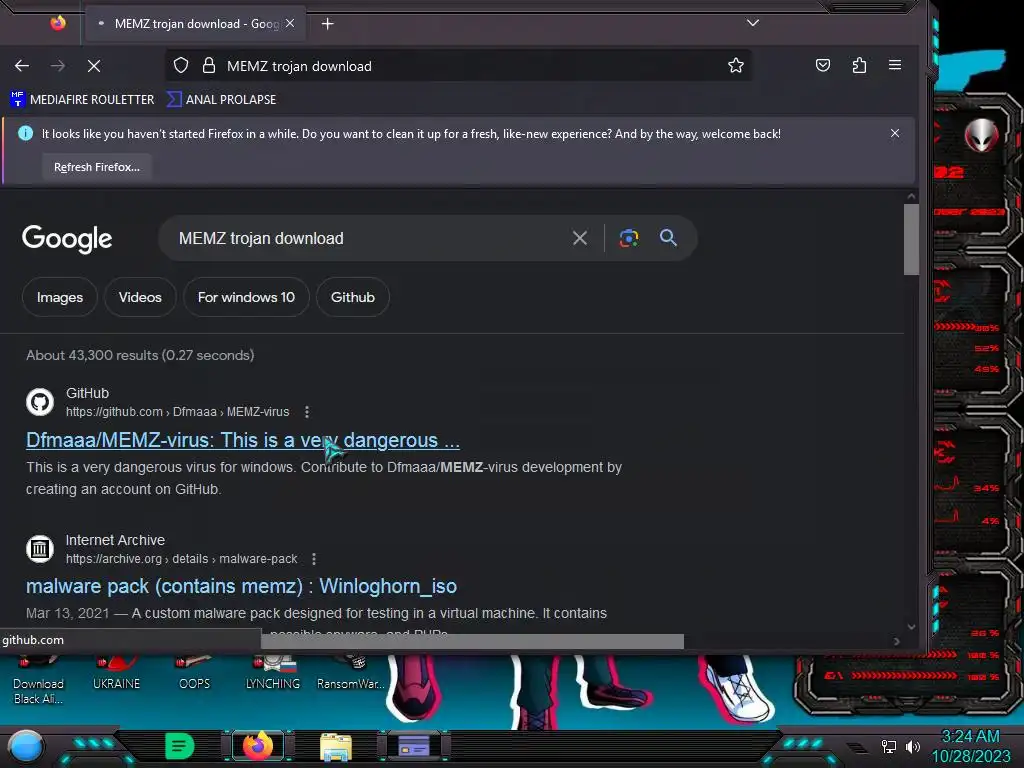Click the Google search text box
The image size is (1024, 768).
366,238
